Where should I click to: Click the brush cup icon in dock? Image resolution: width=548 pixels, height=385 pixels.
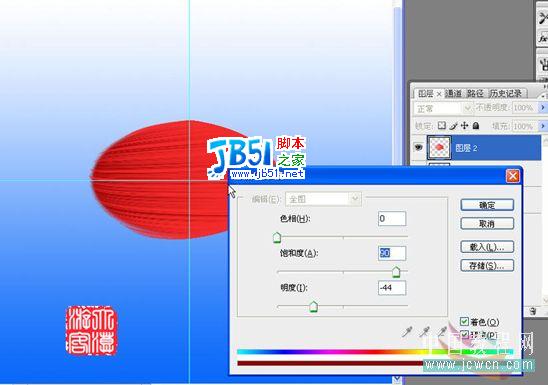(x=543, y=65)
